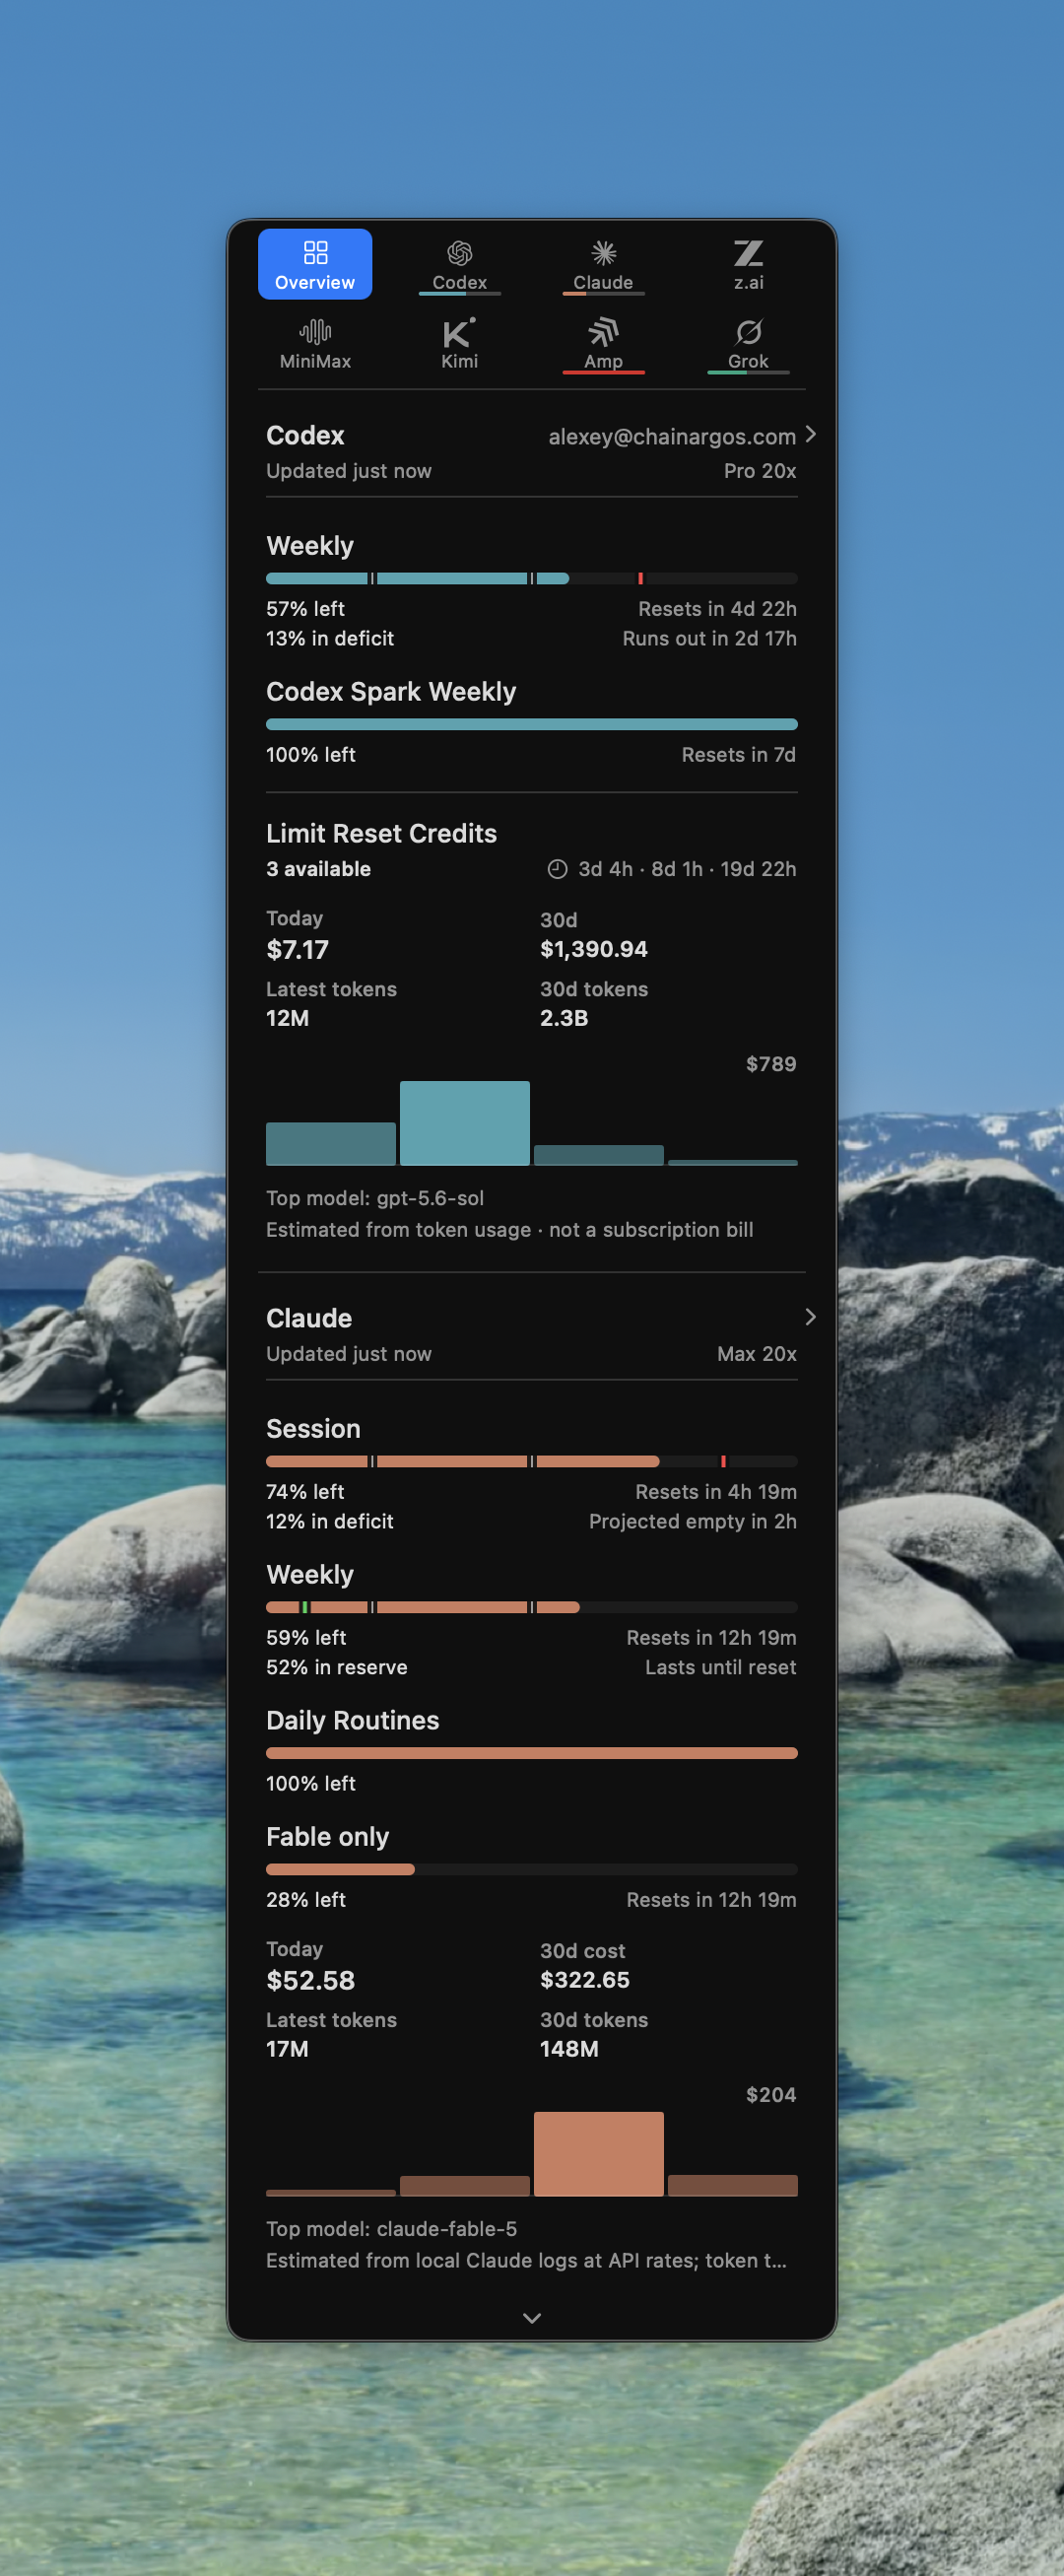Click the Claude 30d tokens value 148M

[569, 2049]
